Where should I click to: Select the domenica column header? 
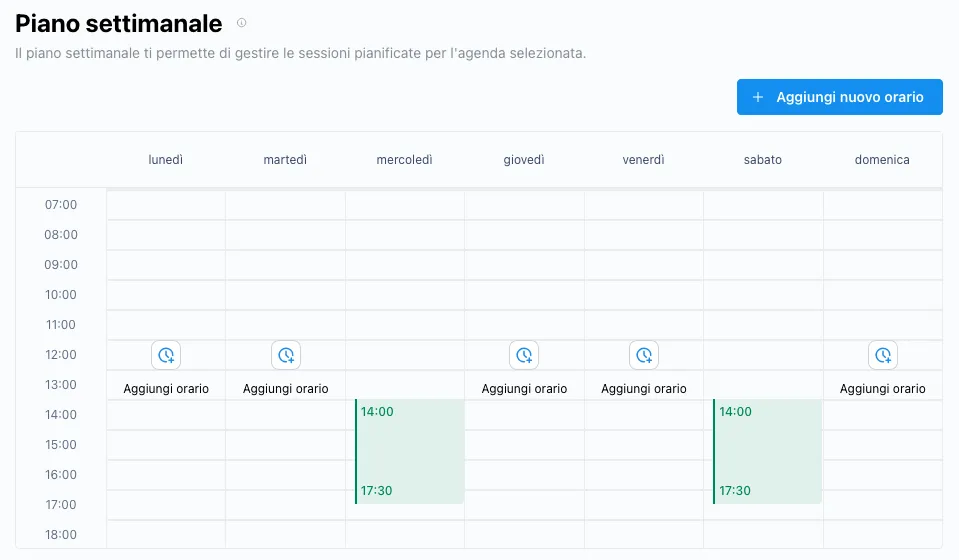coord(882,160)
